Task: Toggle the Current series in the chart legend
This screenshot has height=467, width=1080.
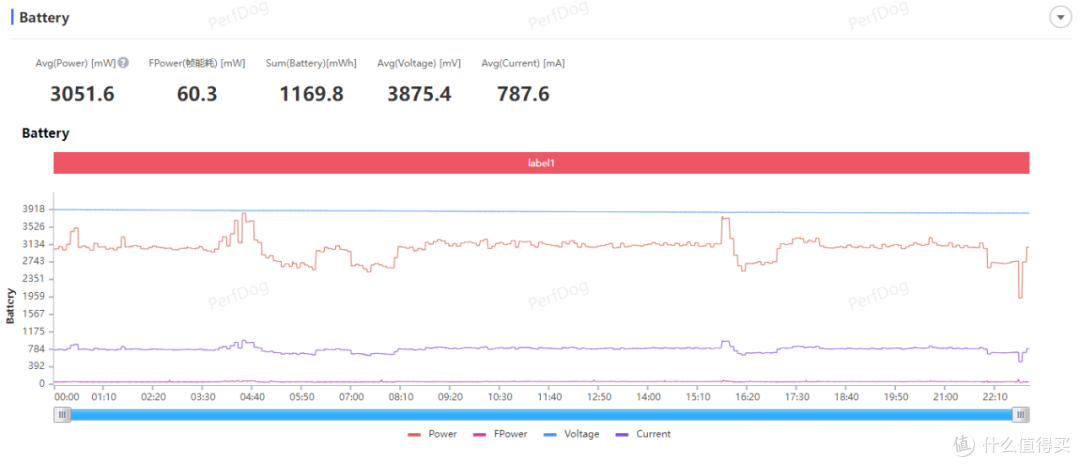Action: pos(643,434)
